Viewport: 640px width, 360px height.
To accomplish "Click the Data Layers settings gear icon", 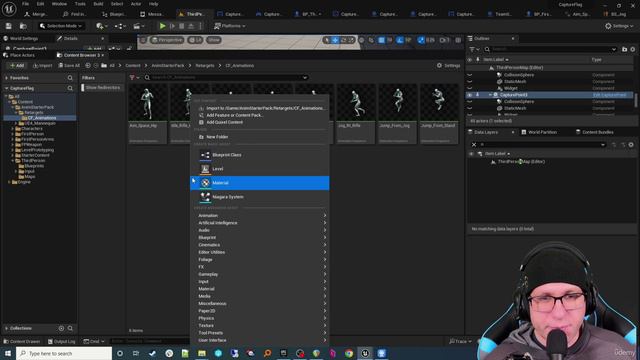I will 631,144.
